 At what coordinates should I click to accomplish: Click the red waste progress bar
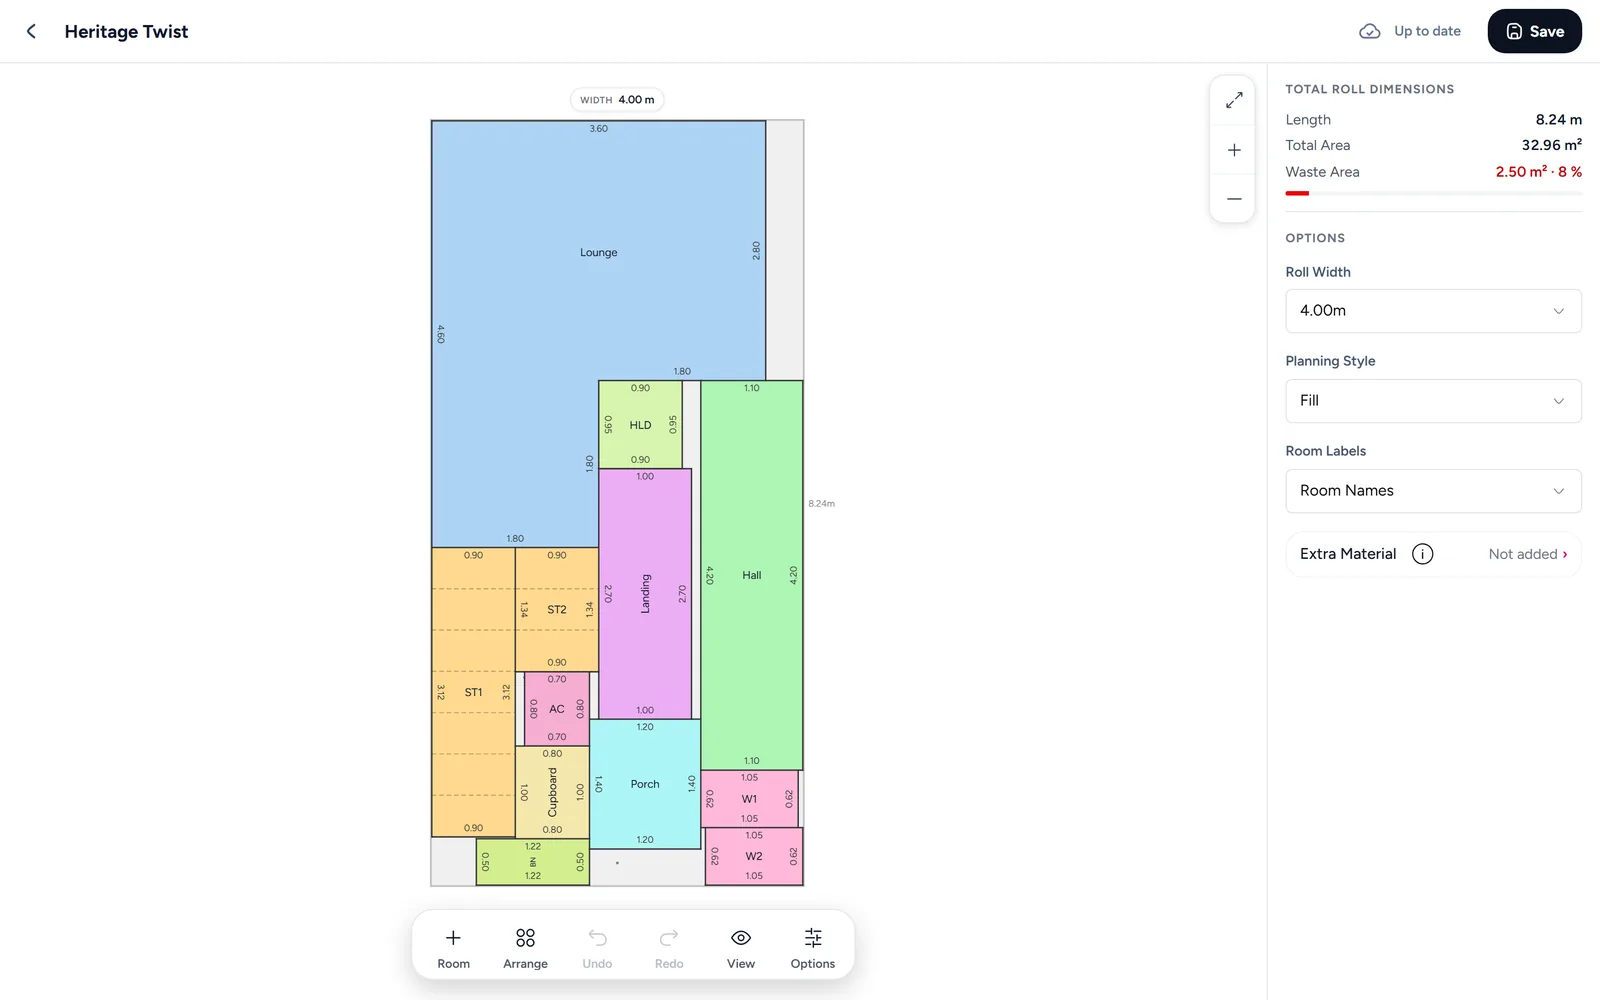click(x=1297, y=193)
